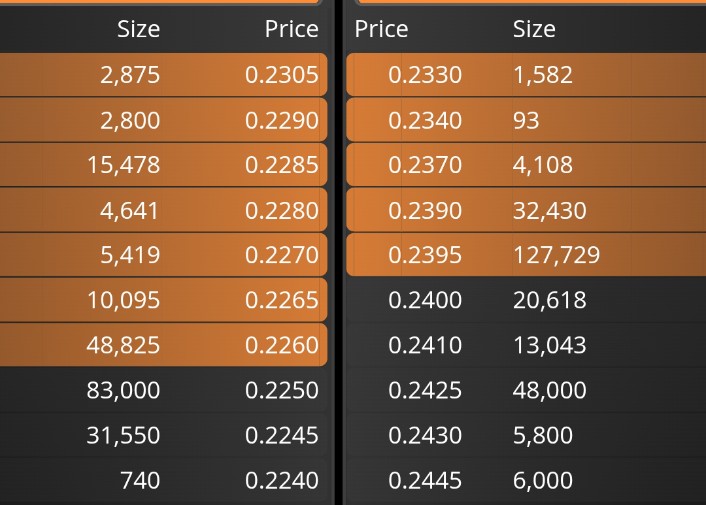This screenshot has width=706, height=505.
Task: Select the bid row with size 5,419
Action: [x=163, y=255]
